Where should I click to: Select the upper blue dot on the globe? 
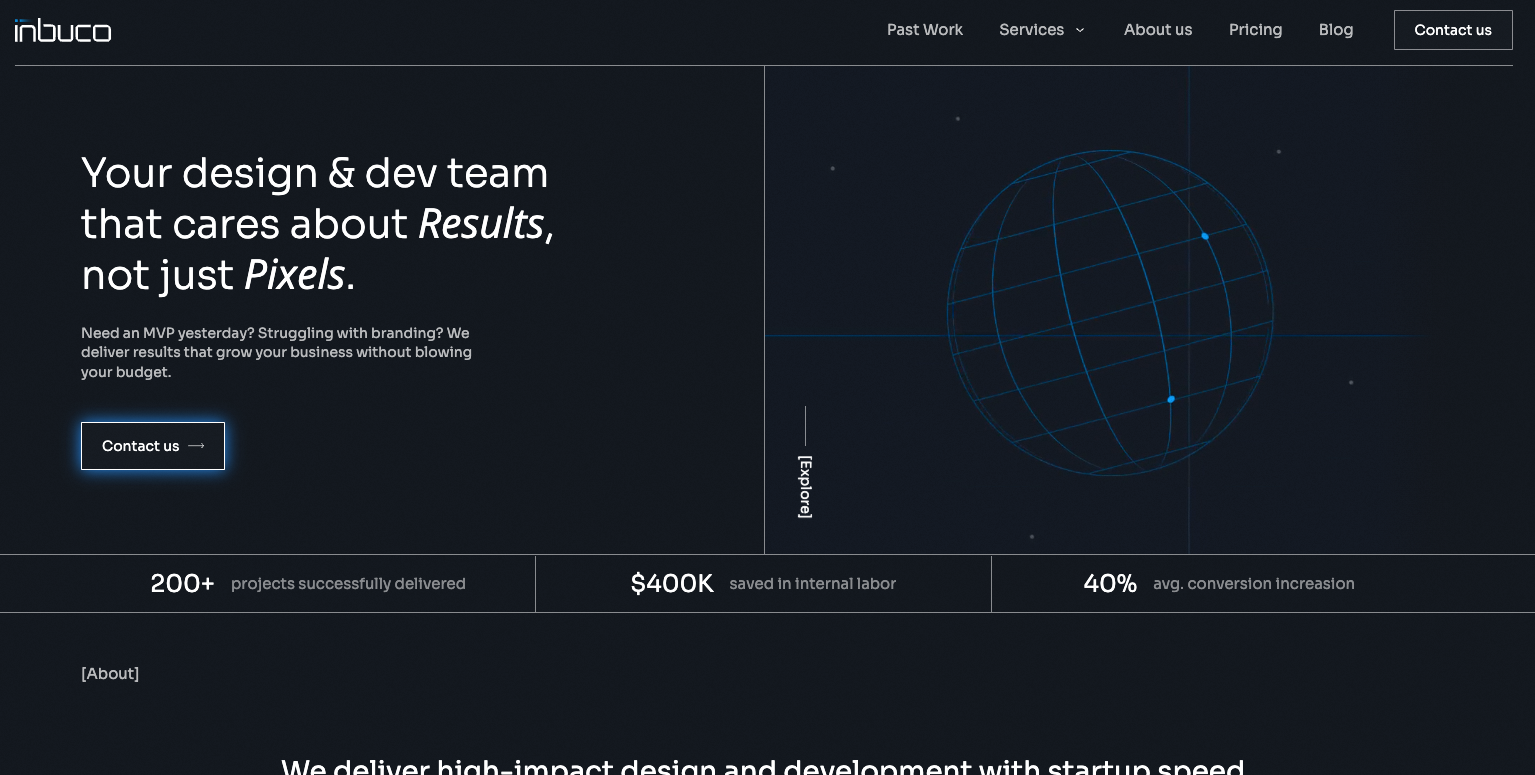click(x=1205, y=236)
